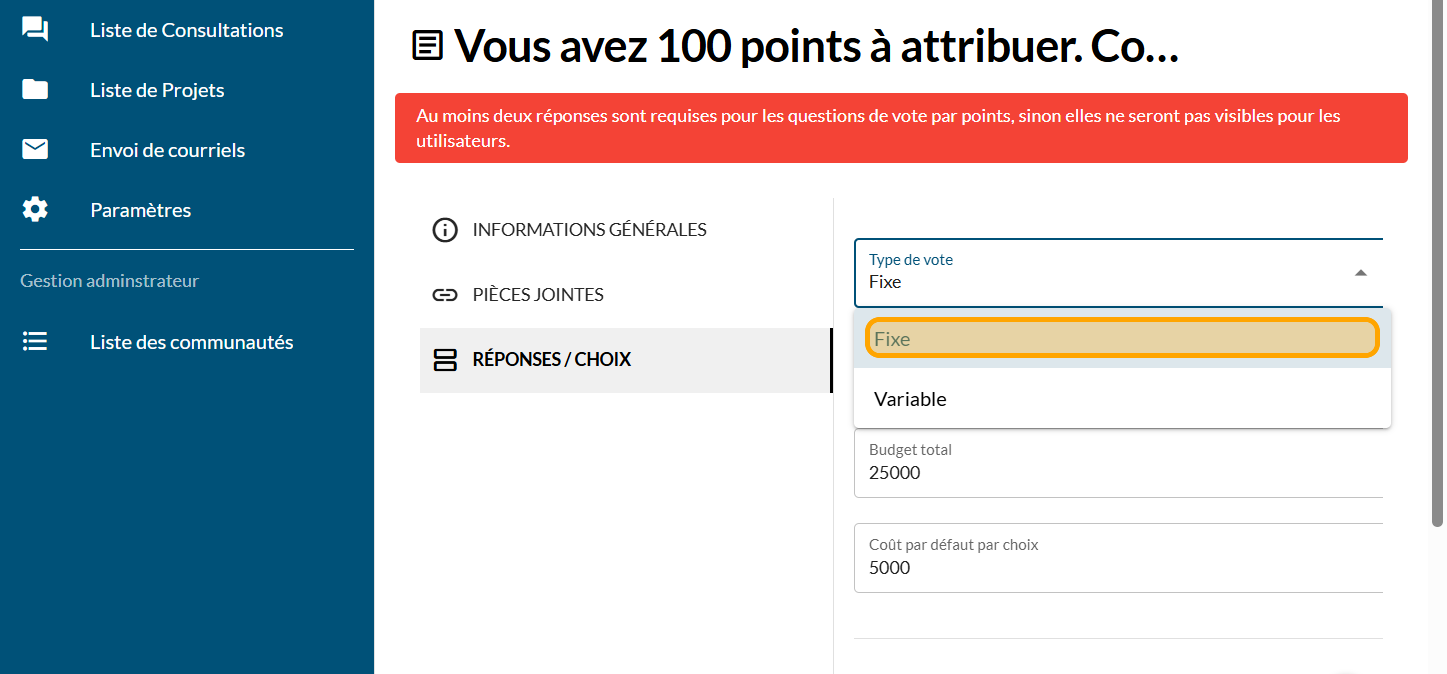
Task: Click the Budget total input field
Action: (1118, 473)
